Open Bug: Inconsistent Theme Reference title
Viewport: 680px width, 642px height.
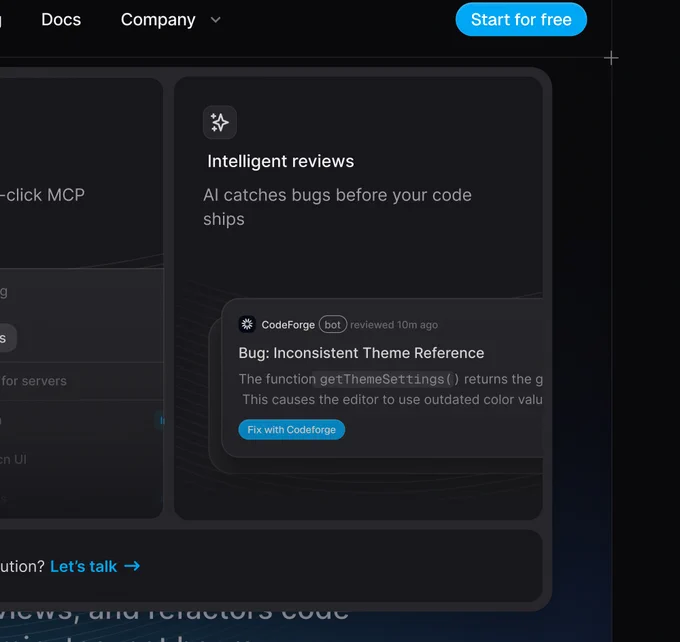[361, 353]
